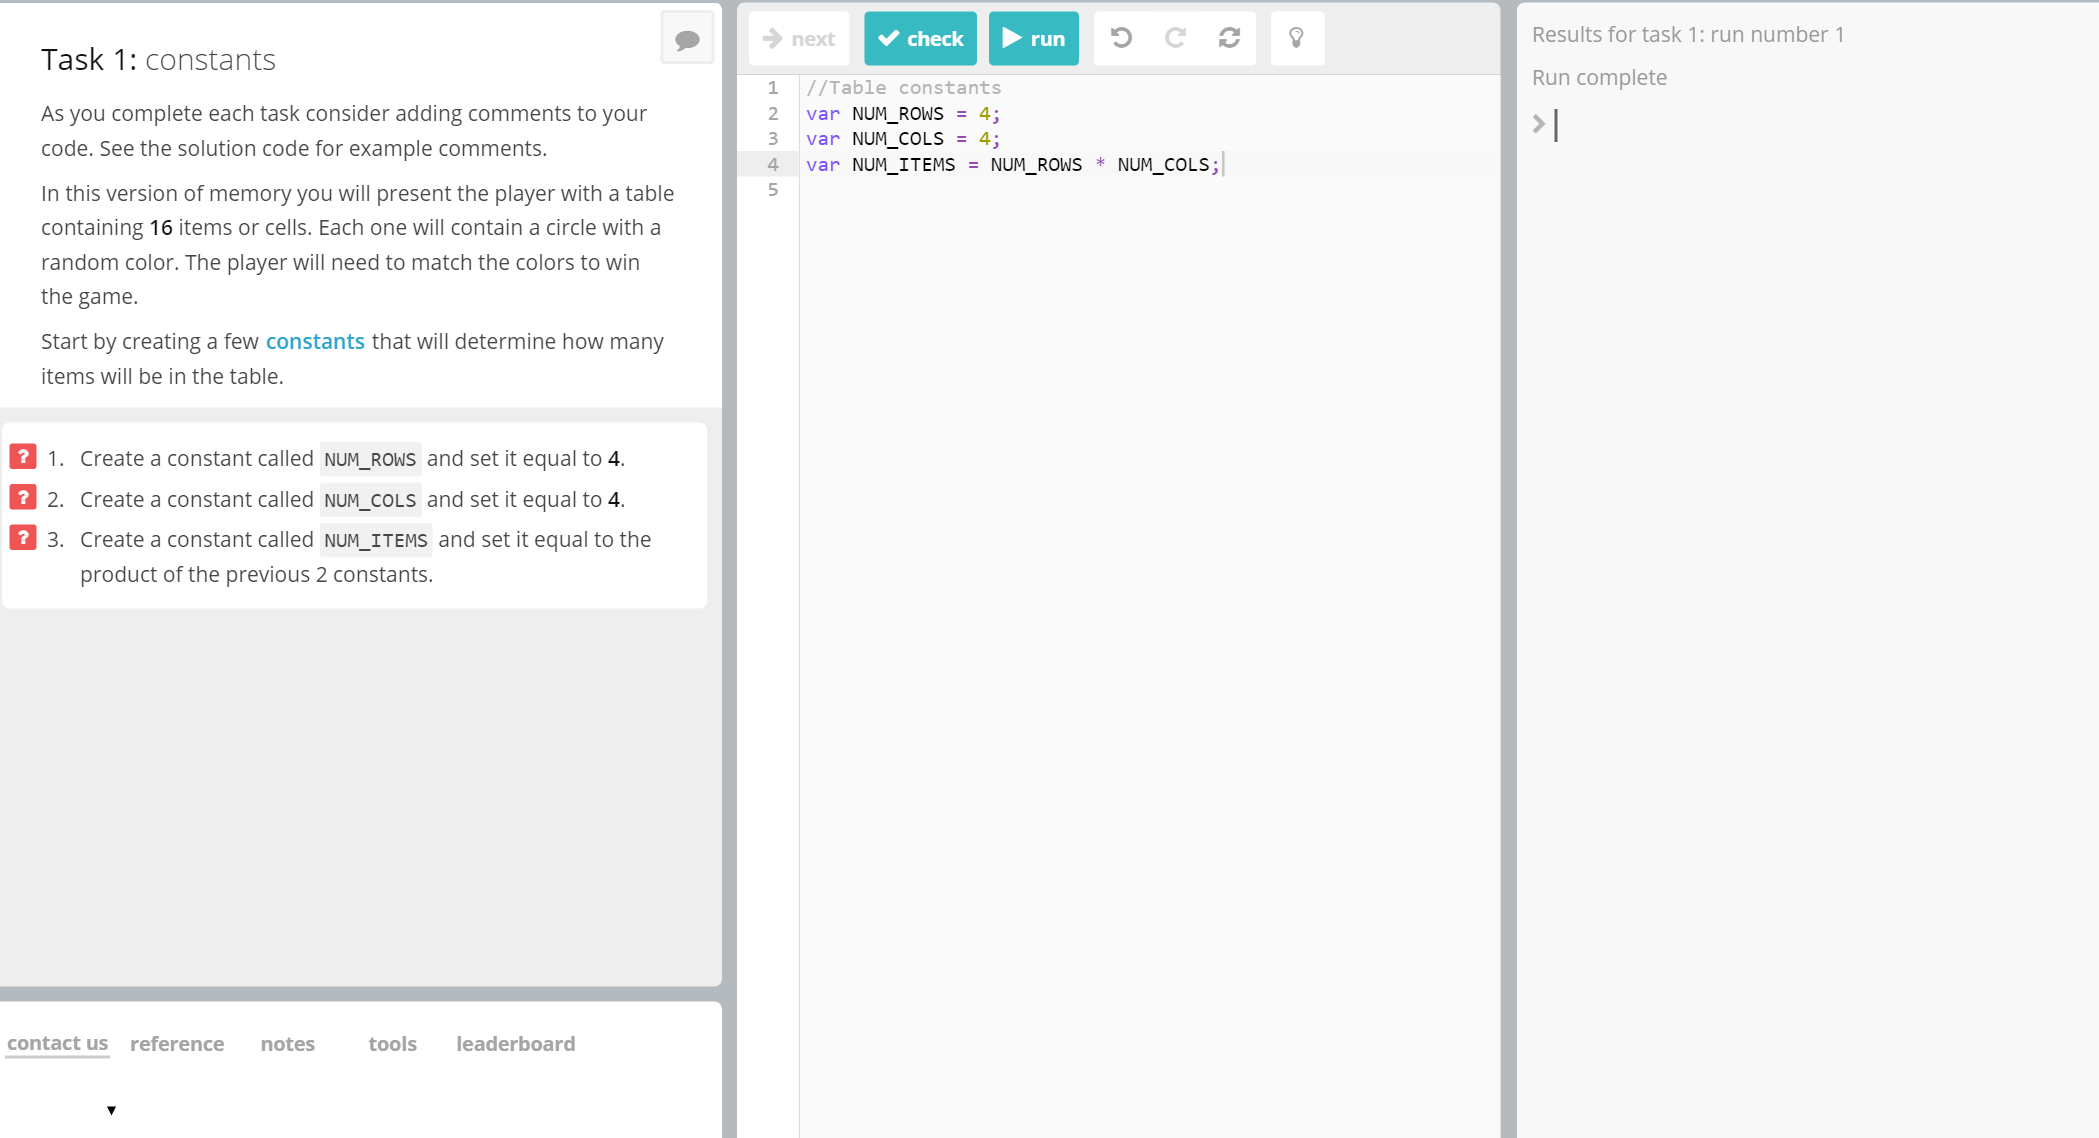Image resolution: width=2099 pixels, height=1138 pixels.
Task: Click red question mark for step 3
Action: coord(23,538)
